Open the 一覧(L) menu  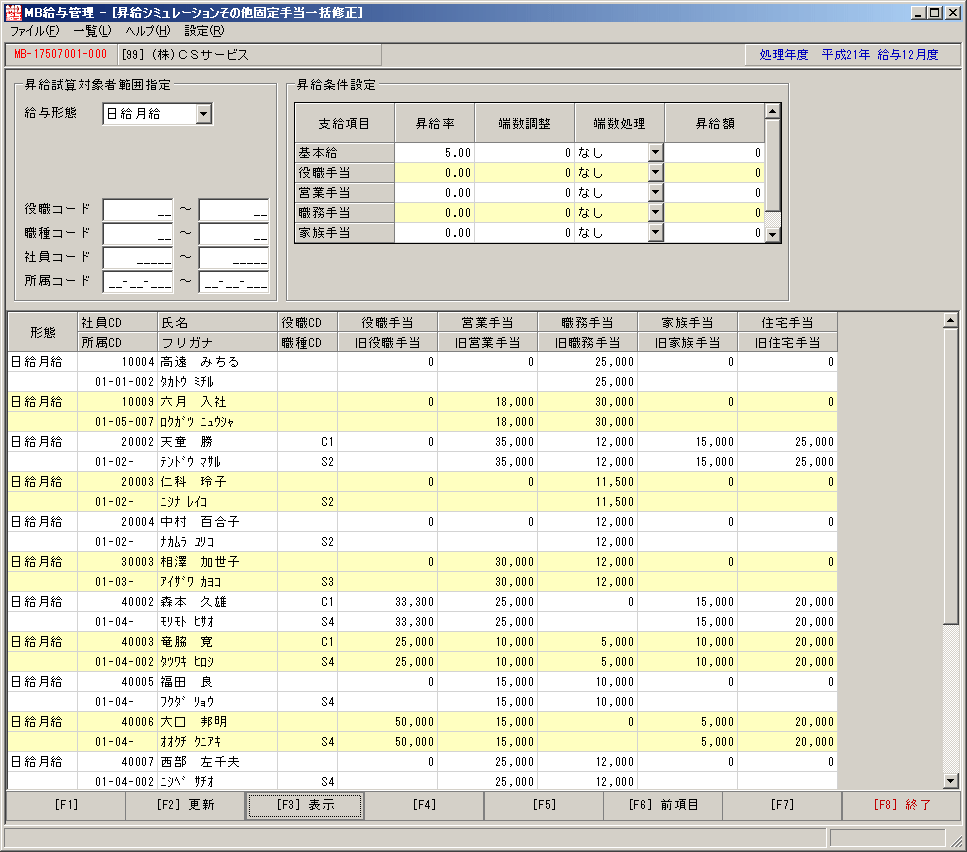pyautogui.click(x=93, y=31)
